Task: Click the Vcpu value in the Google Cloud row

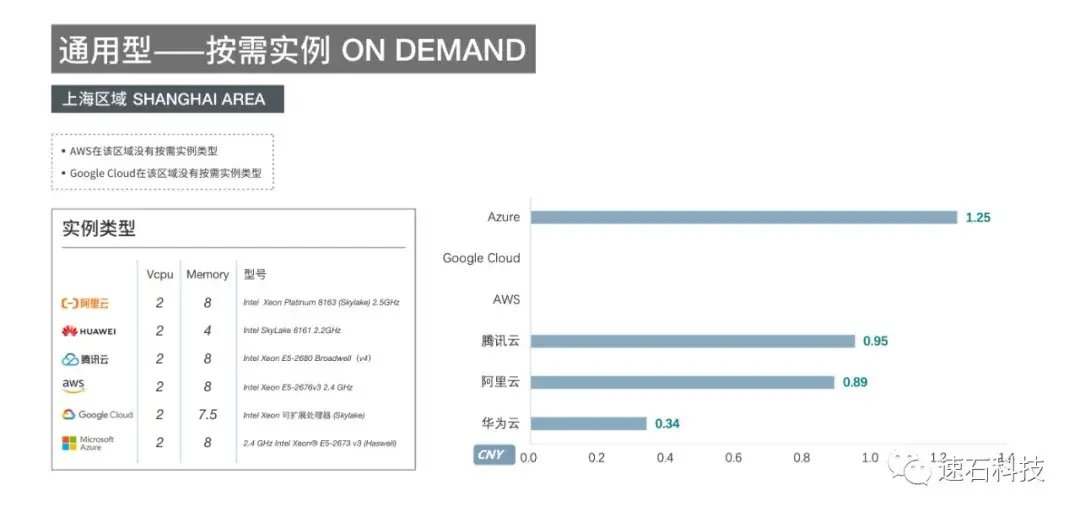Action: (160, 414)
